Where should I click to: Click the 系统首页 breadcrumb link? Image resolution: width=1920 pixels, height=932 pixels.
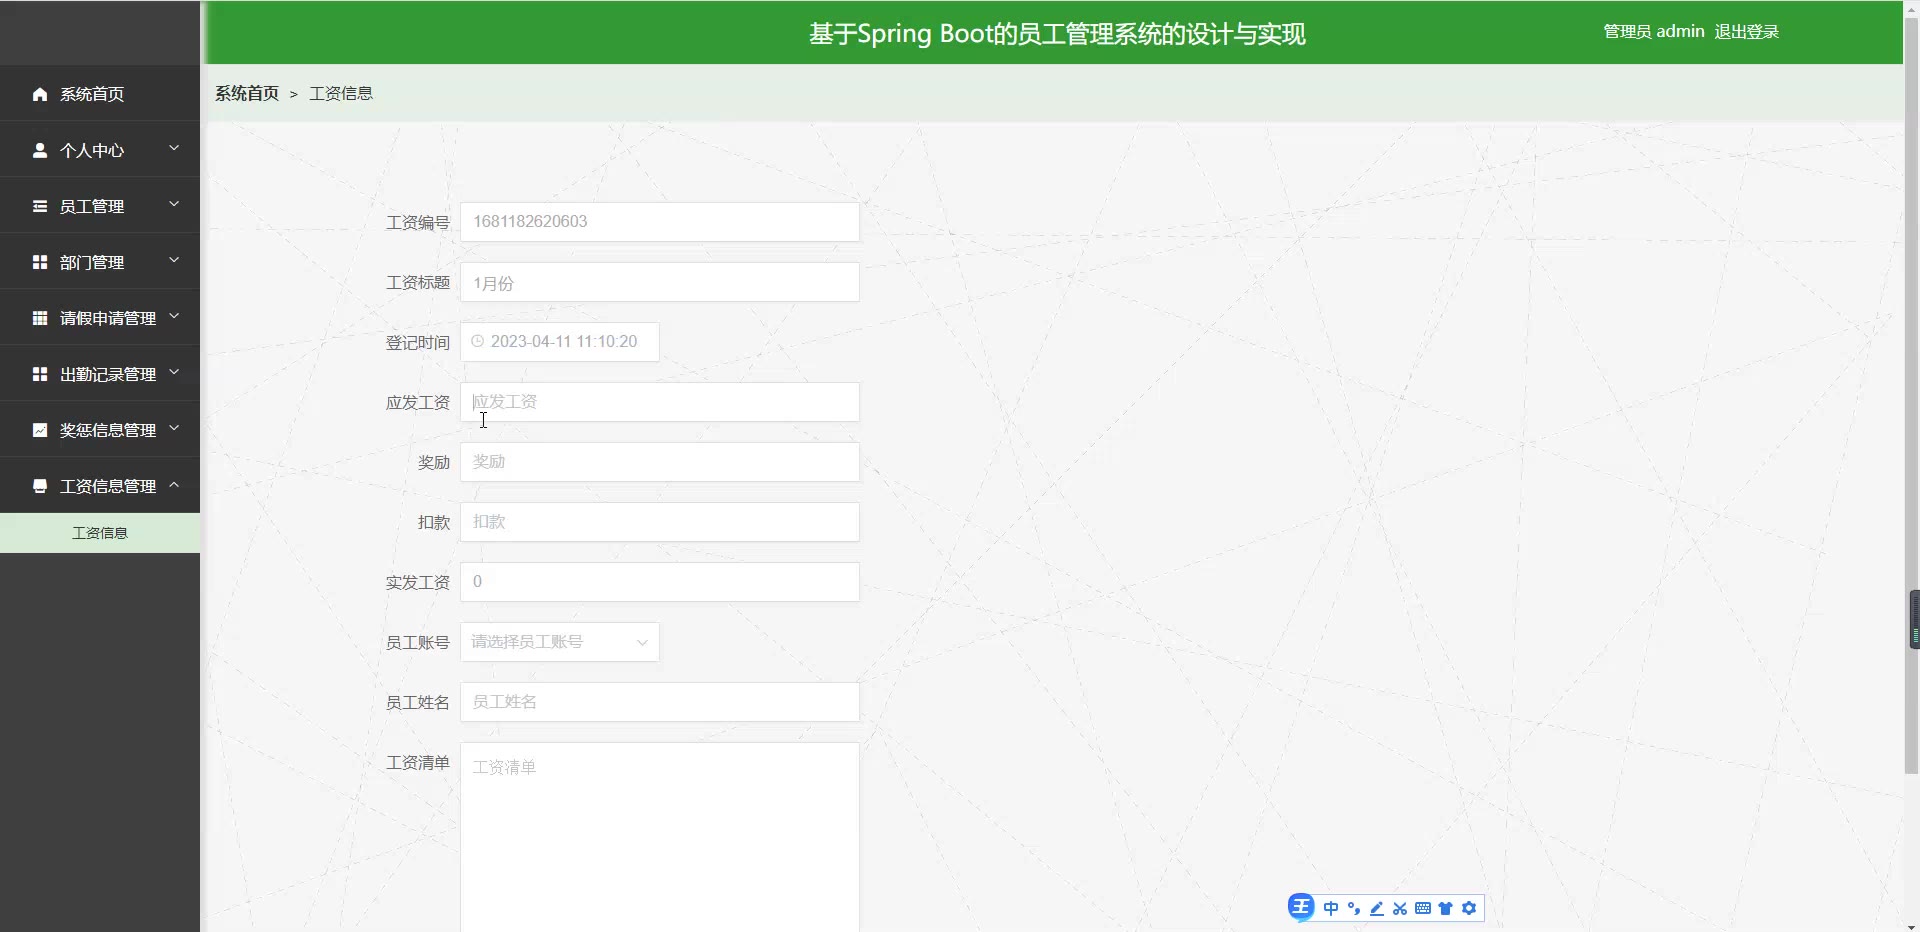pos(247,93)
